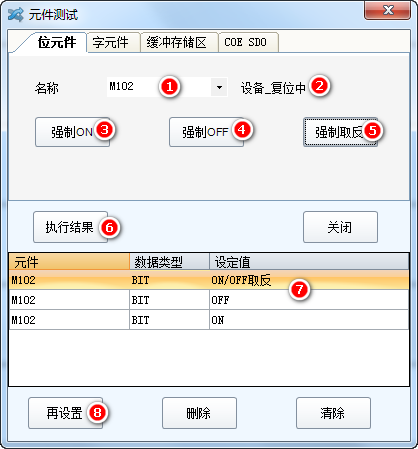This screenshot has width=418, height=449.
Task: Click the 清除 button
Action: [x=333, y=413]
